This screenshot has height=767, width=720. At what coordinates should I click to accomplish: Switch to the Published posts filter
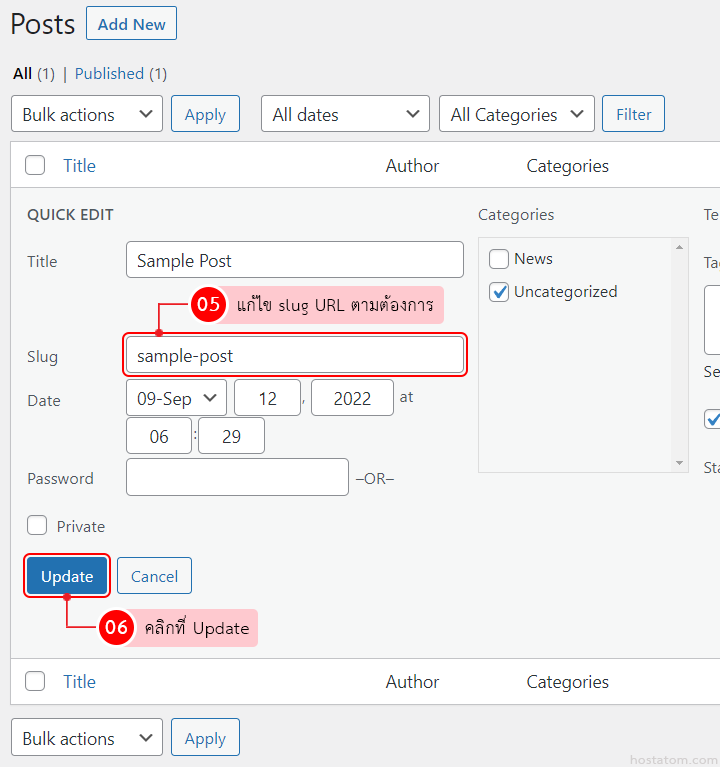(x=109, y=73)
